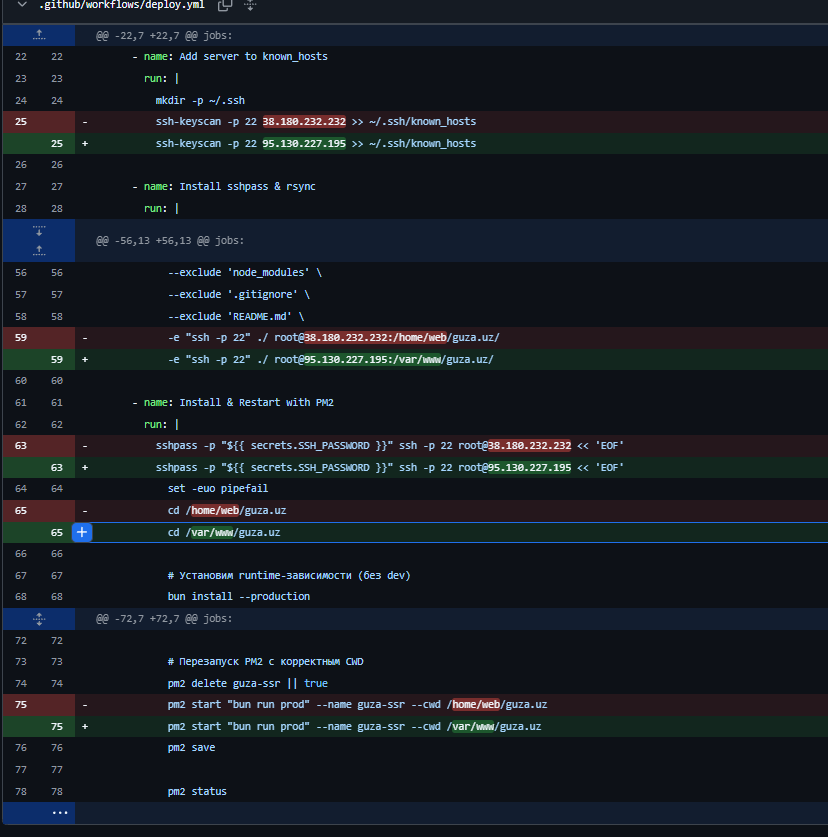Expand up above the -22,7 hunk
This screenshot has width=828, height=837.
point(38,35)
